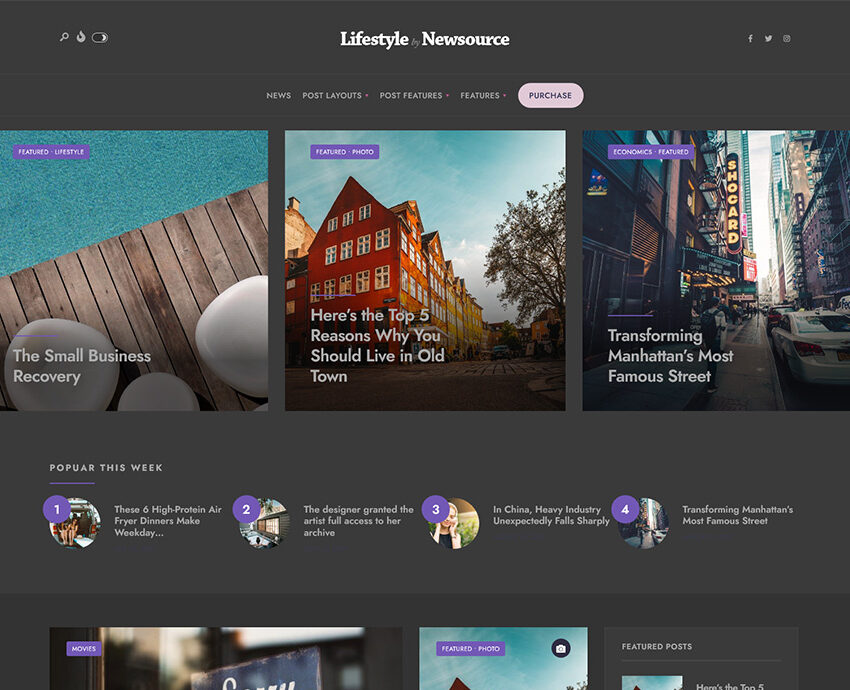Click the Featured · Photo tag on Old Town card
The image size is (850, 690).
[x=344, y=152]
